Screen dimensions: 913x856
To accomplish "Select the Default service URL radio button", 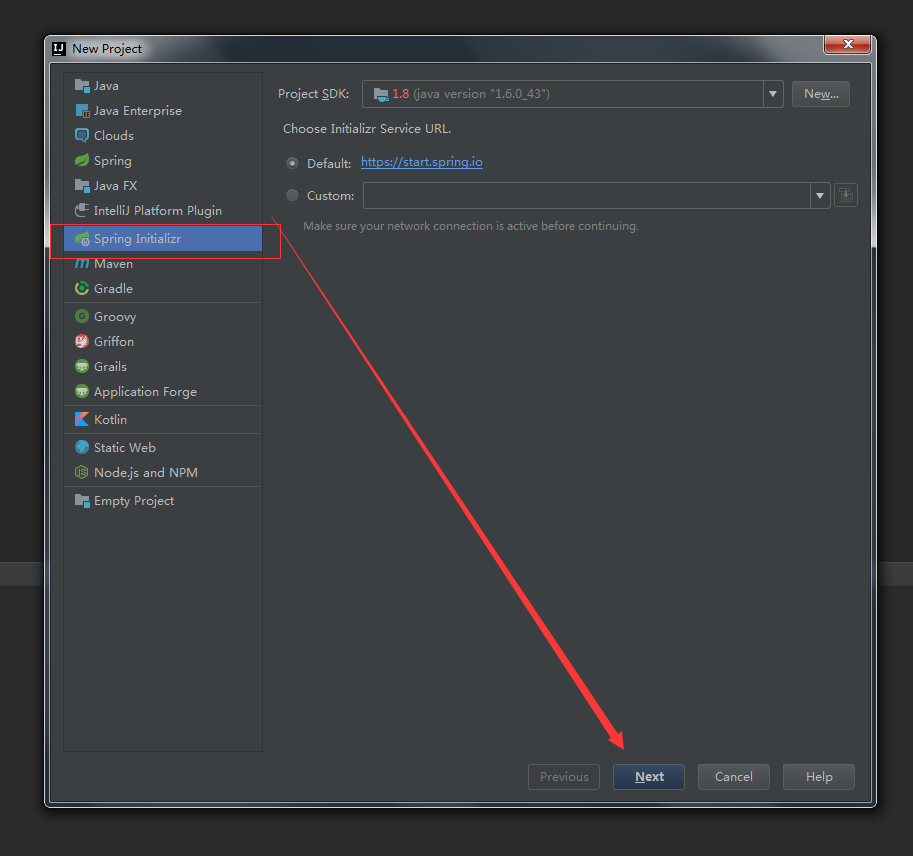I will tap(292, 163).
